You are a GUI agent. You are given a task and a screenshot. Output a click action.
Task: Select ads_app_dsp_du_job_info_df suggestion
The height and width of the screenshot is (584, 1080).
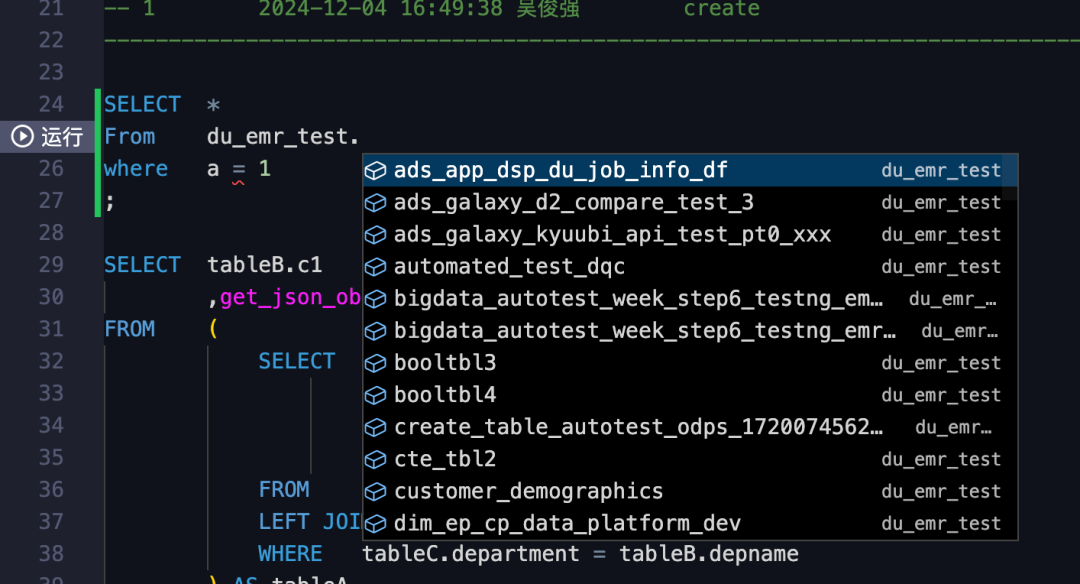(560, 171)
